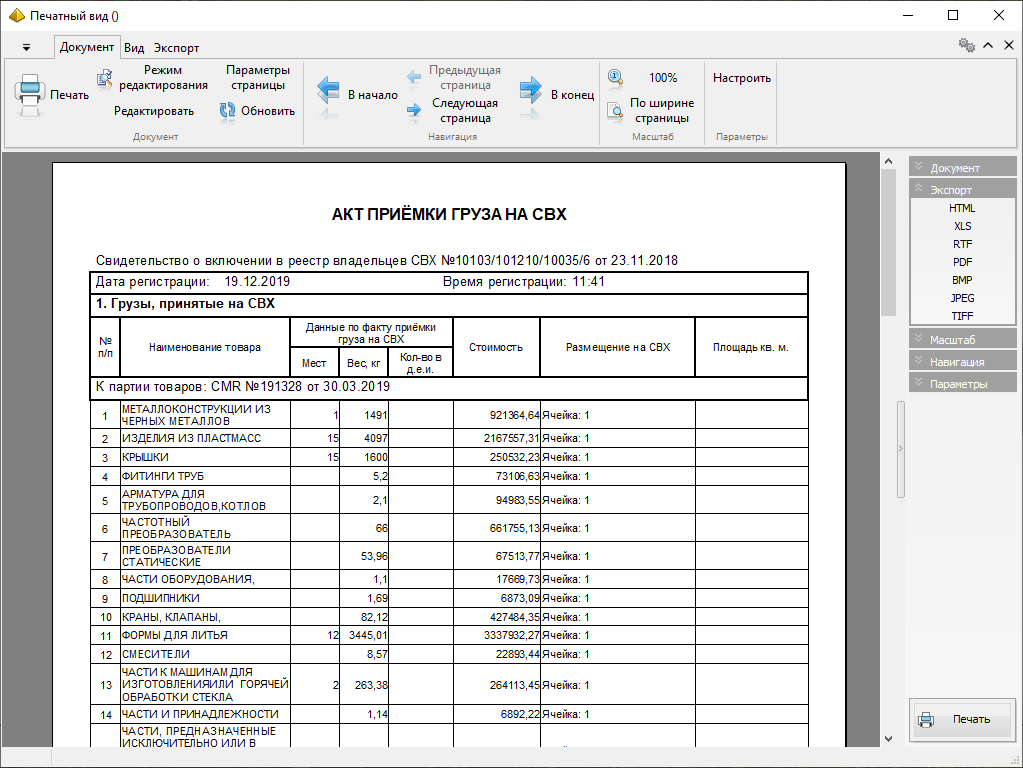Go to start with В начало
Viewport: 1023px width, 768px height.
click(x=373, y=95)
